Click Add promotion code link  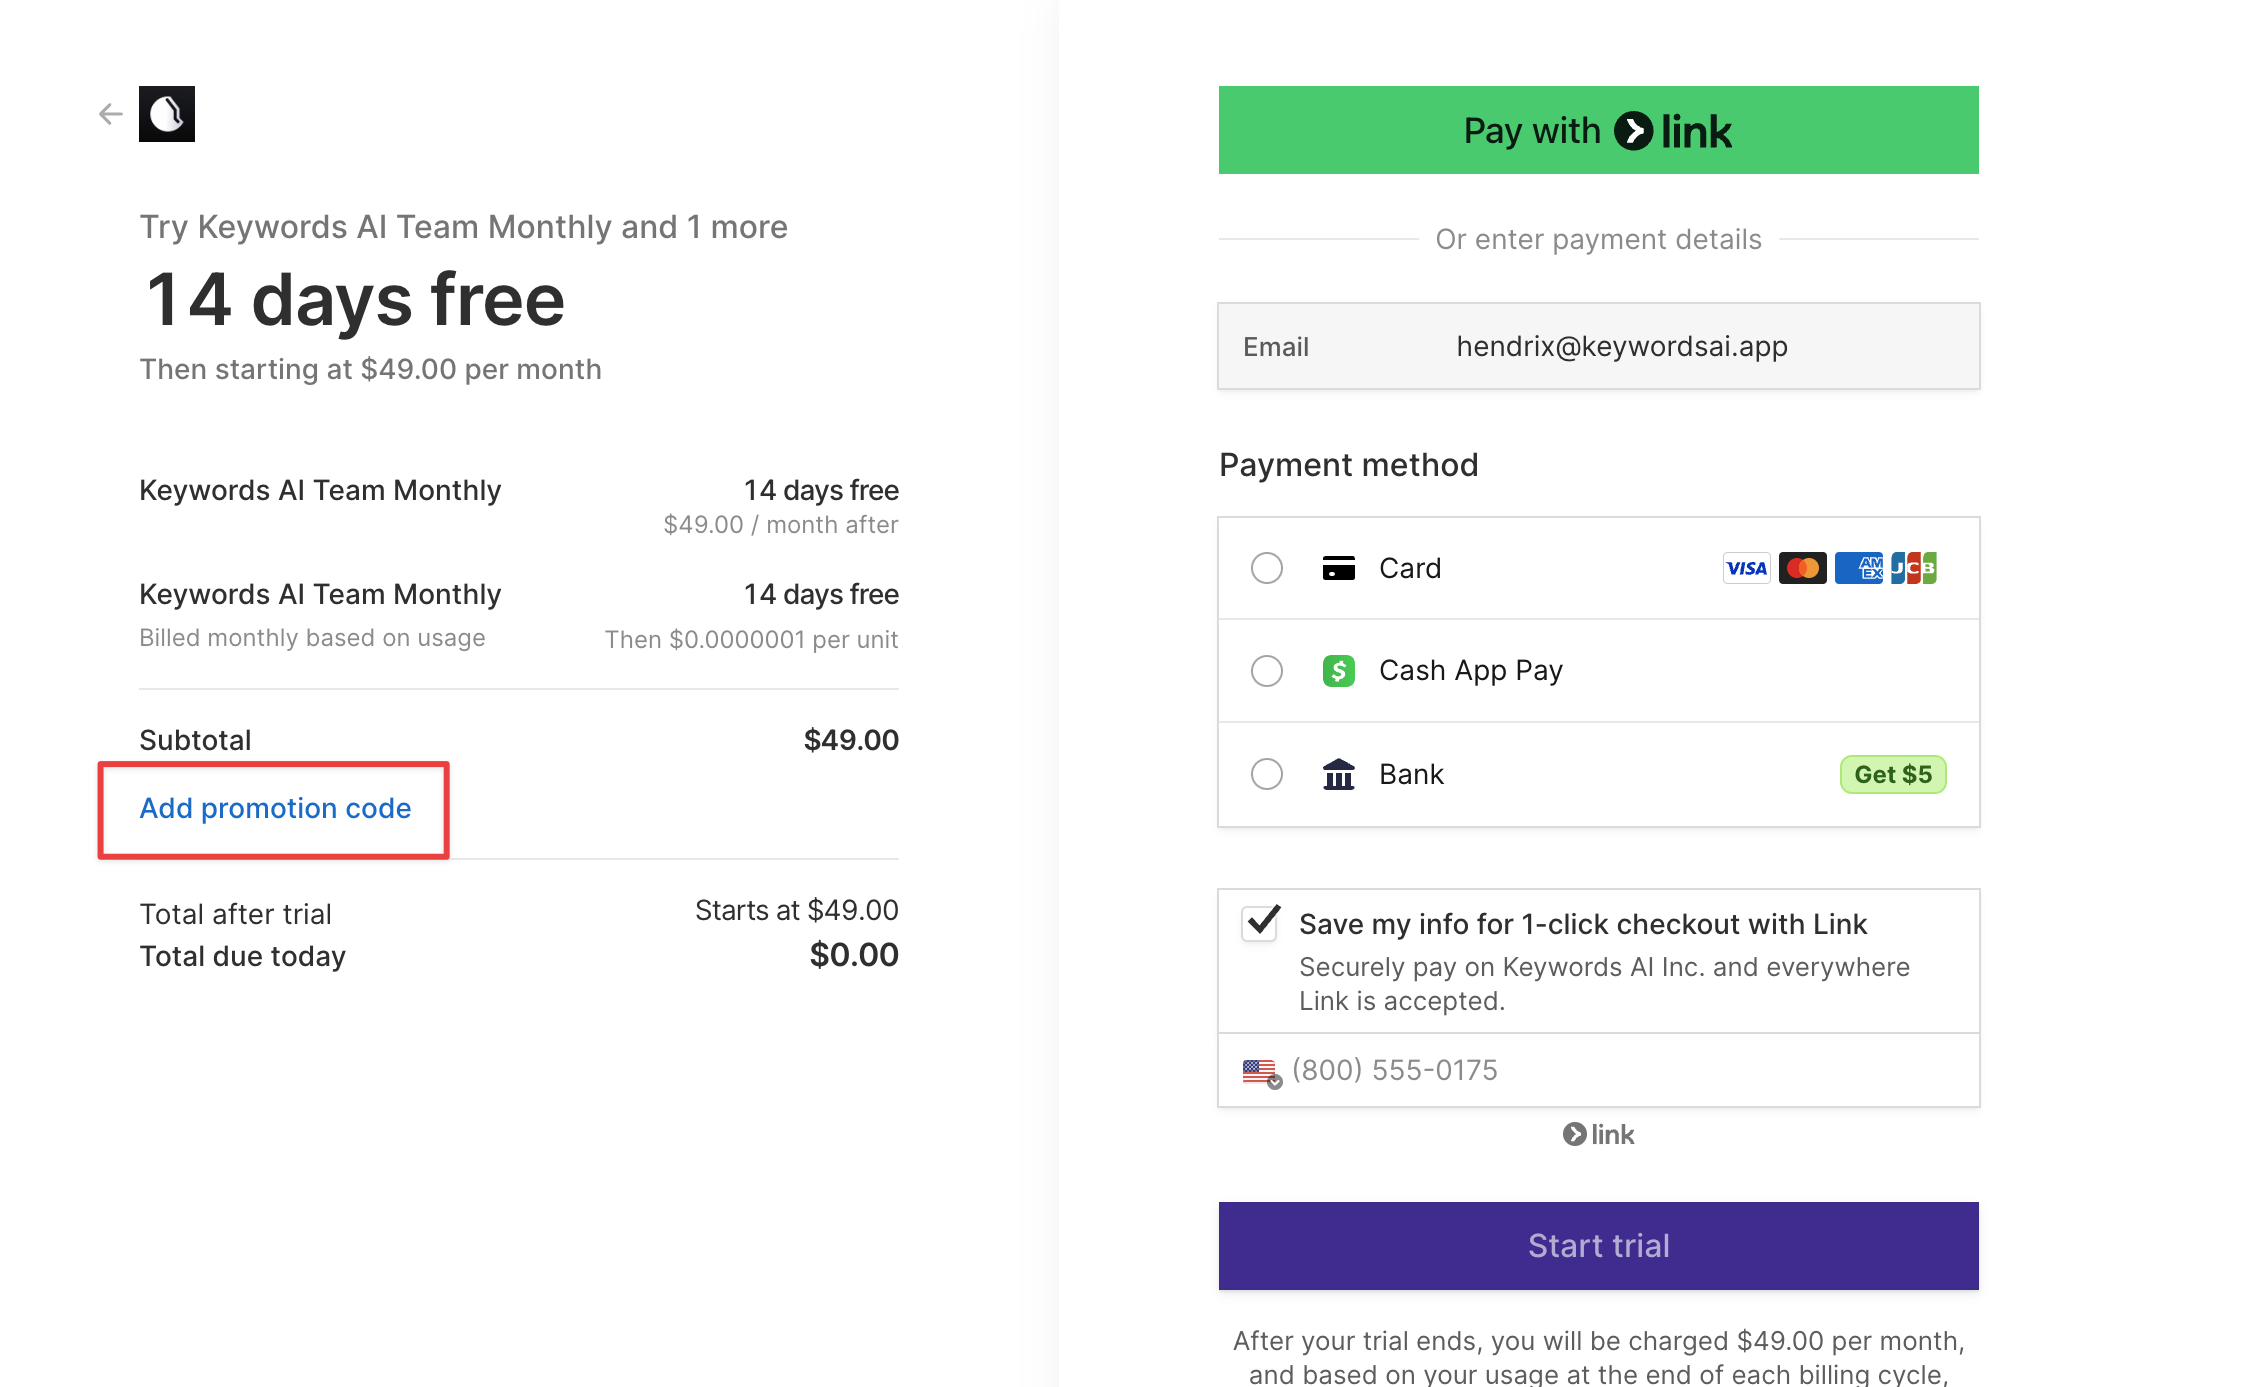pyautogui.click(x=275, y=808)
